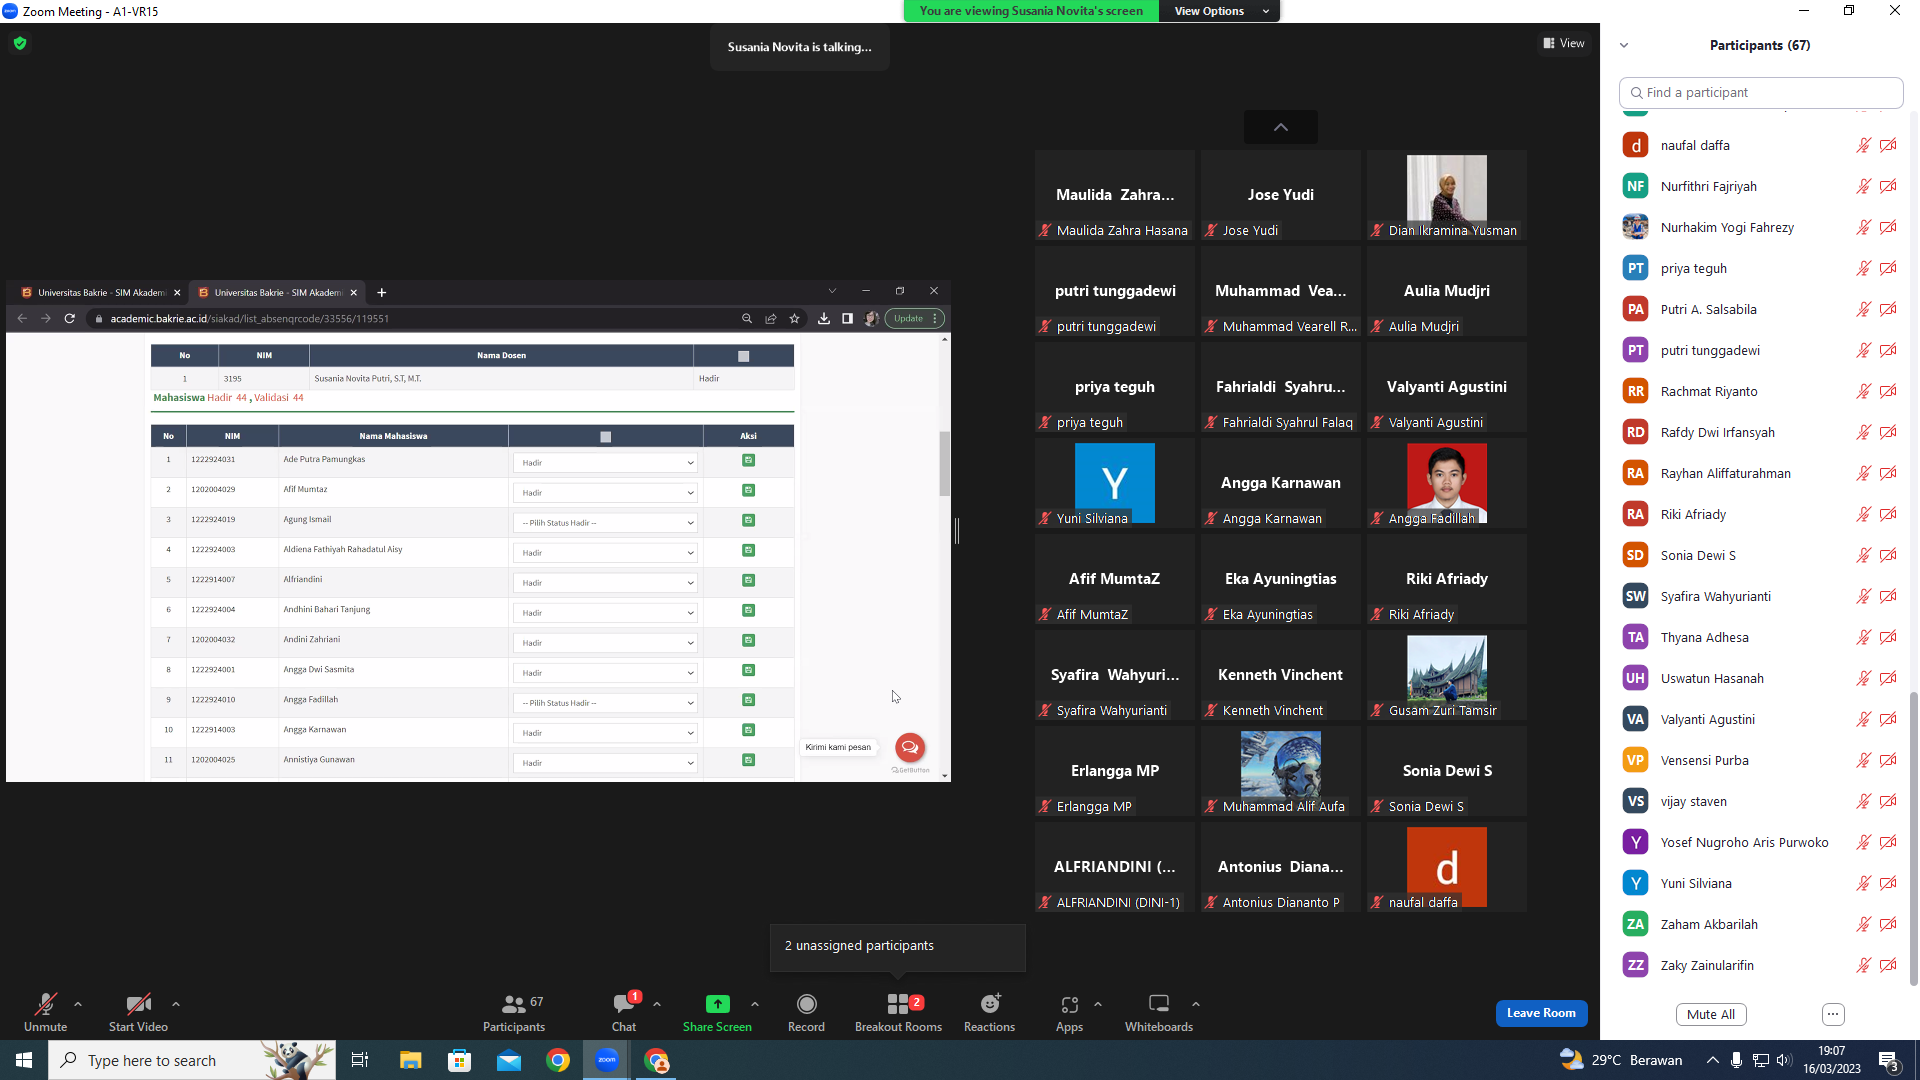Click the shared webpage vertical scrollbar
The image size is (1920, 1080).
pyautogui.click(x=944, y=463)
